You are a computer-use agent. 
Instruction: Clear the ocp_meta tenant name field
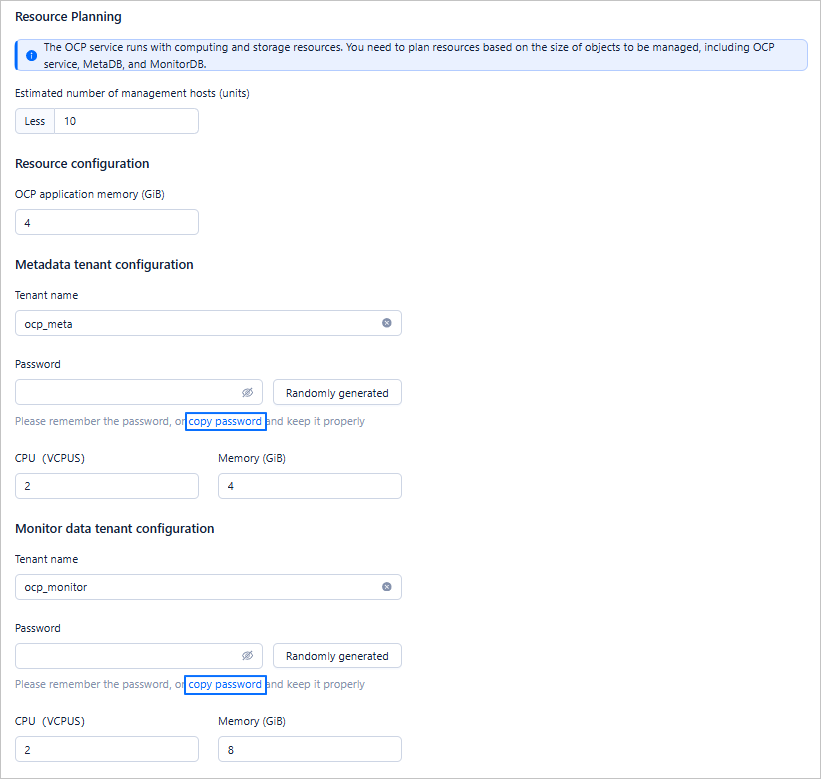(x=387, y=323)
